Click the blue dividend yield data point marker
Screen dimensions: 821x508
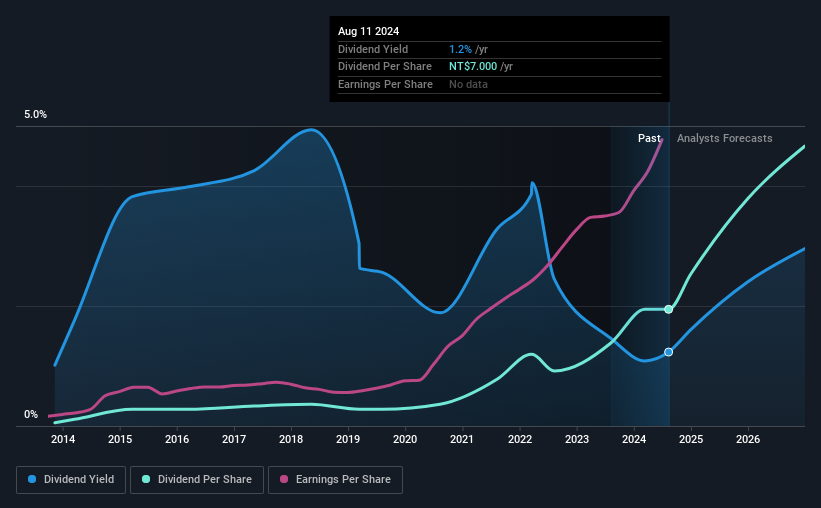click(669, 352)
